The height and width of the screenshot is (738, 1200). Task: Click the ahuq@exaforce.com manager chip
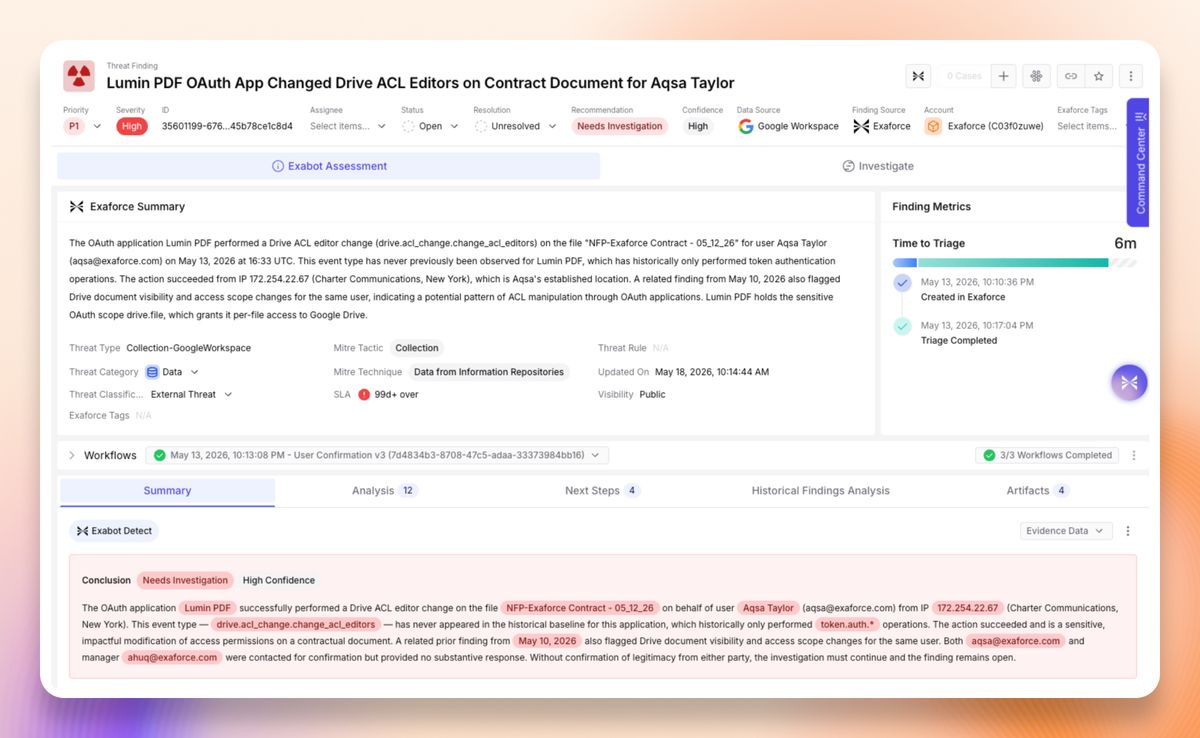tap(172, 657)
